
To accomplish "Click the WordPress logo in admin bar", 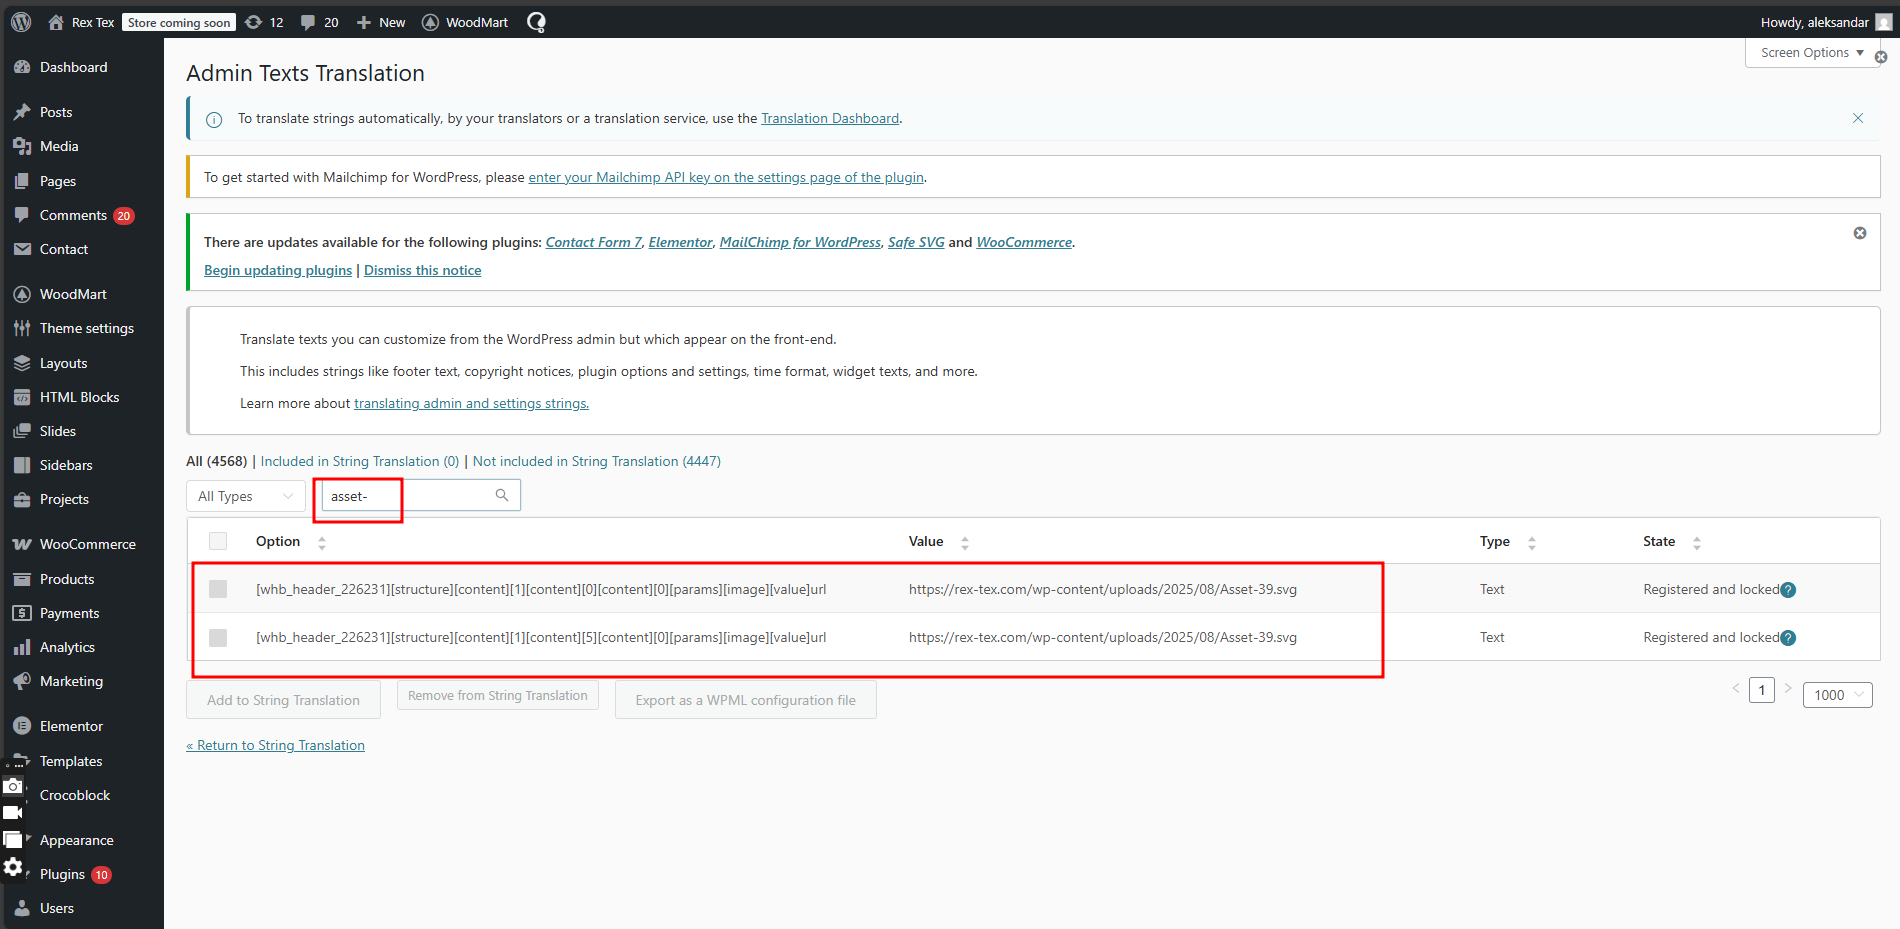I will click(21, 22).
